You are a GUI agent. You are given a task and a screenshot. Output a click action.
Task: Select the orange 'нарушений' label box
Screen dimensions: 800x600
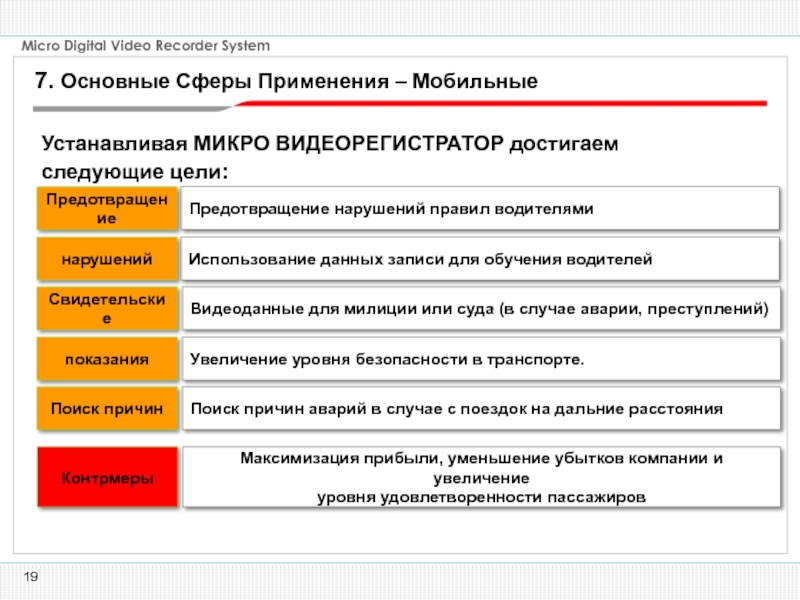(107, 259)
